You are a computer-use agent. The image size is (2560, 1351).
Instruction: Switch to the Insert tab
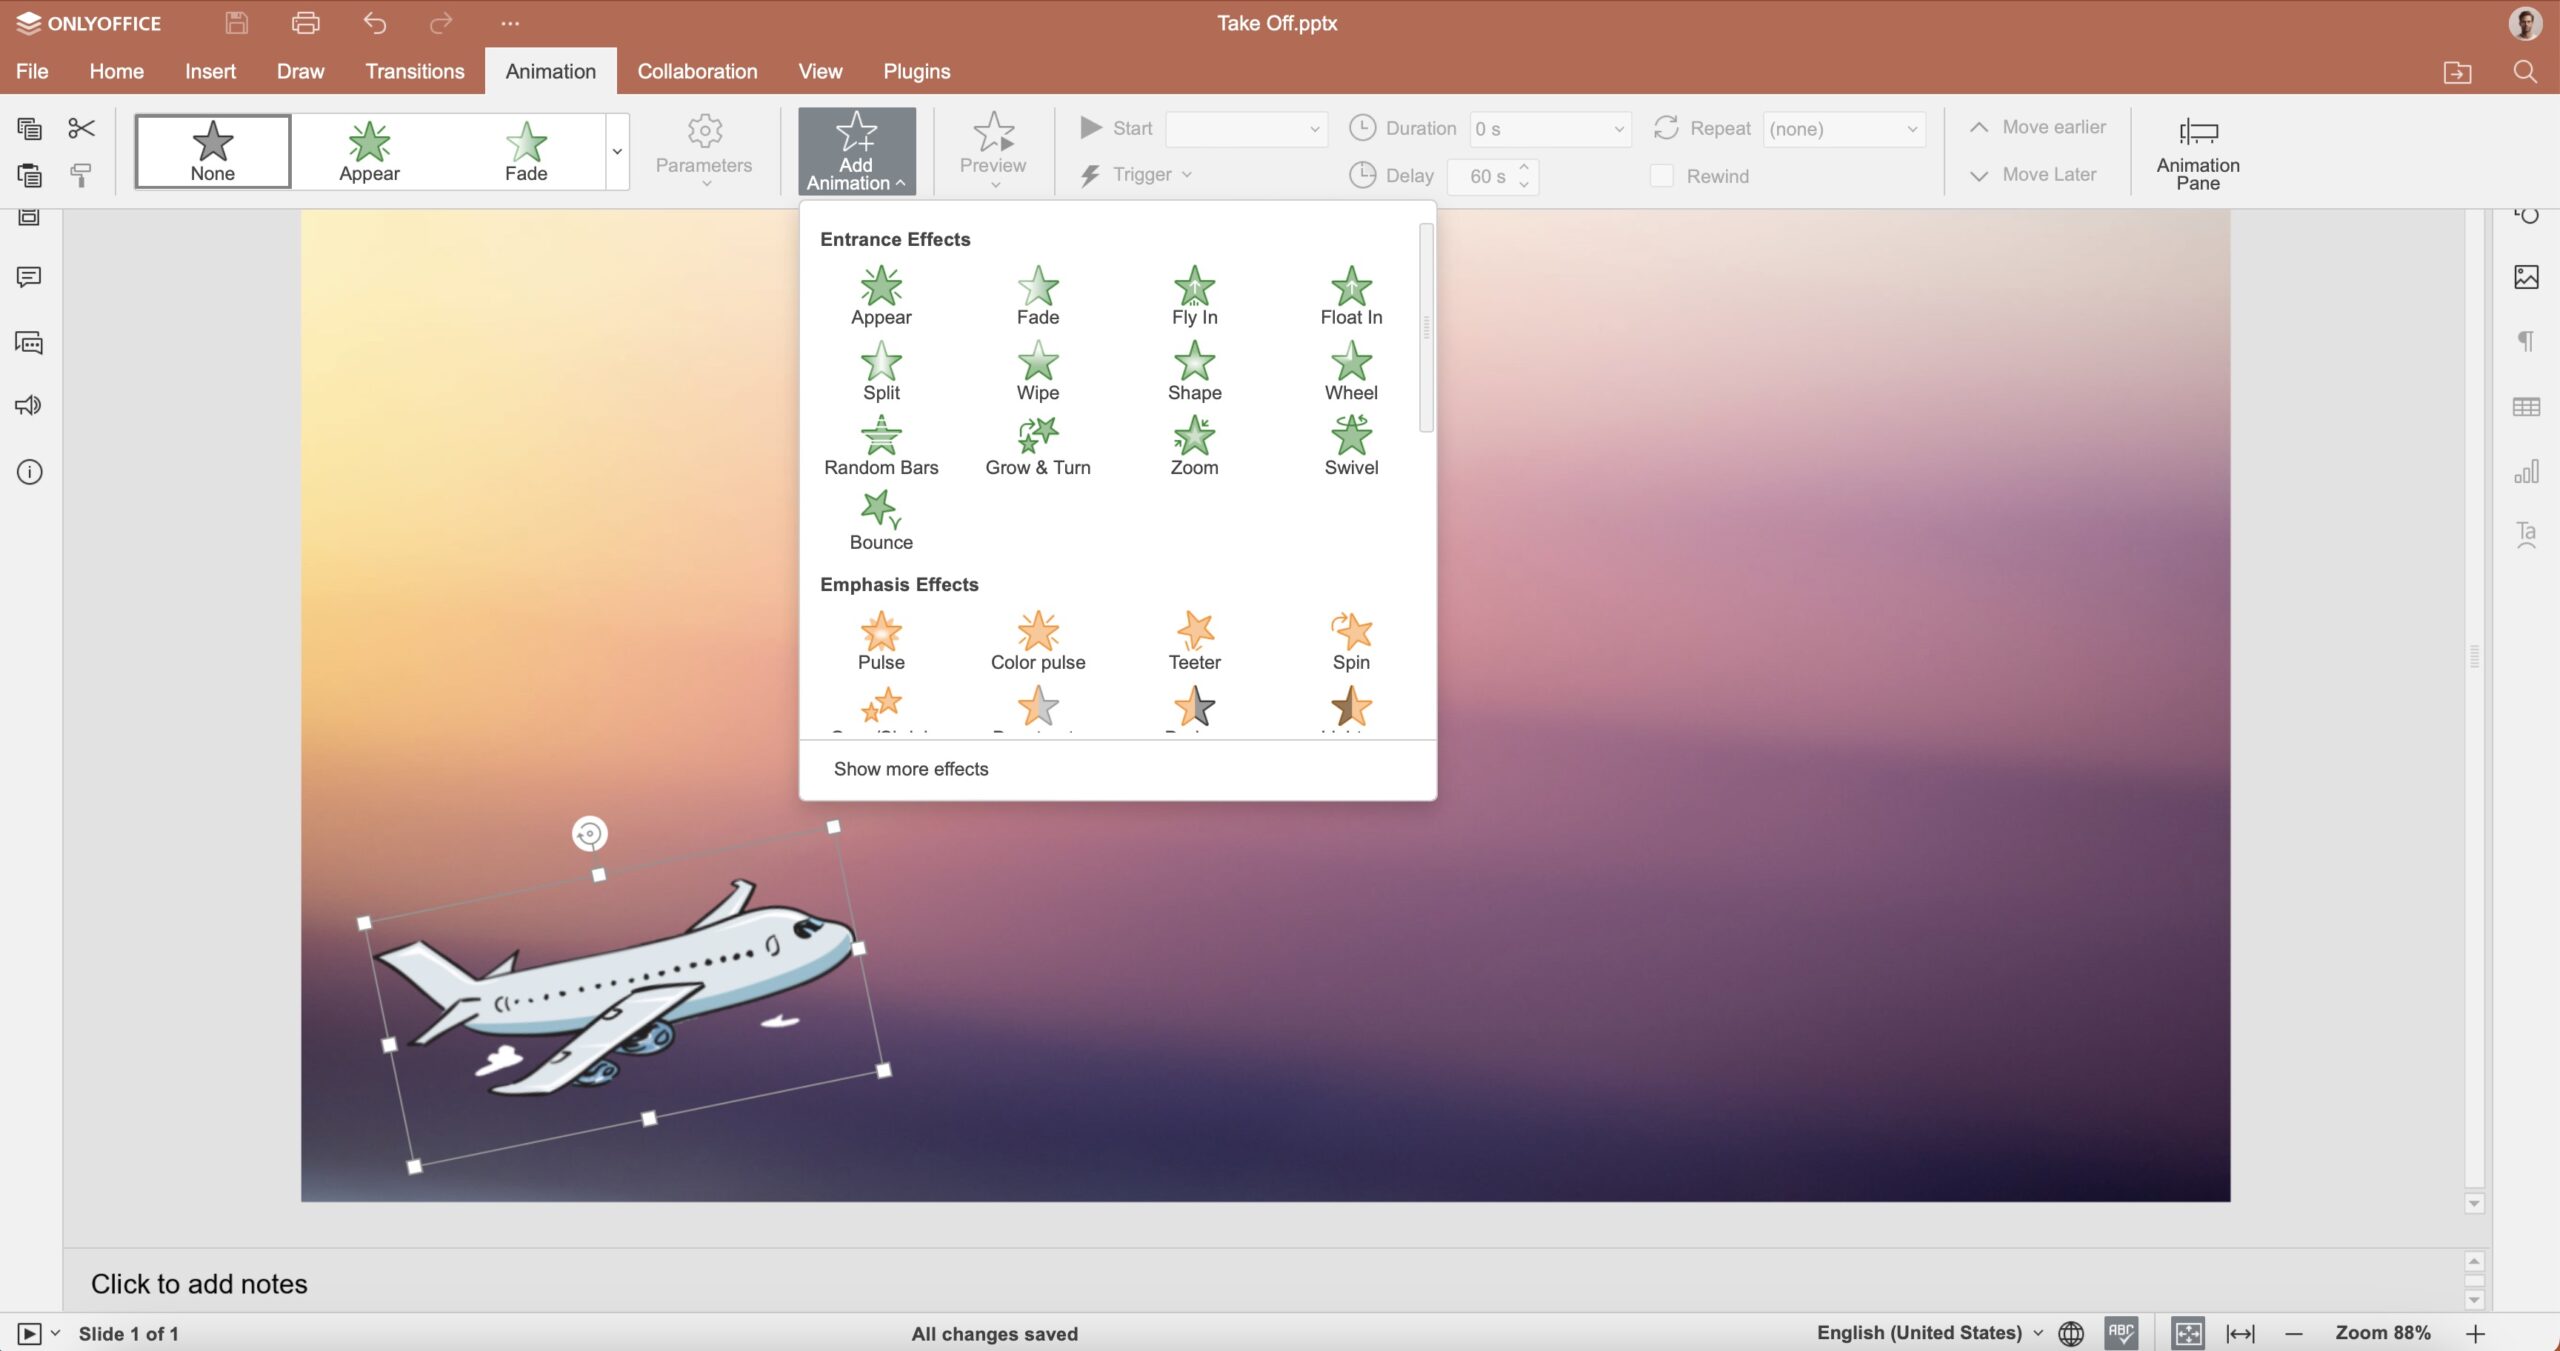click(x=210, y=71)
